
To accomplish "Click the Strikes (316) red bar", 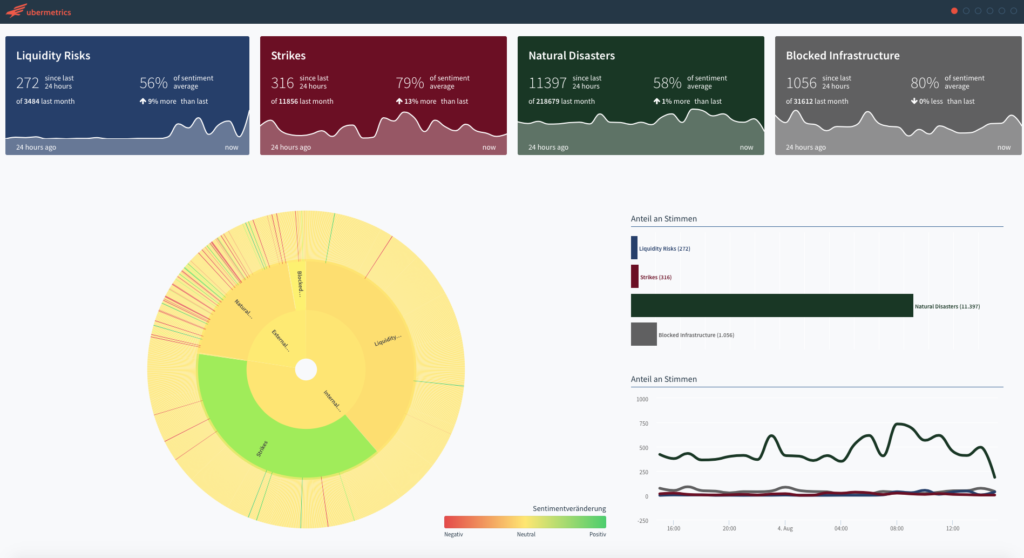I will click(x=634, y=276).
